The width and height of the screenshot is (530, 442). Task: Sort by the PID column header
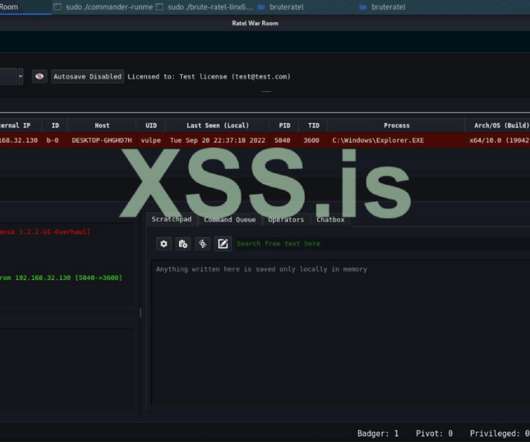point(285,125)
